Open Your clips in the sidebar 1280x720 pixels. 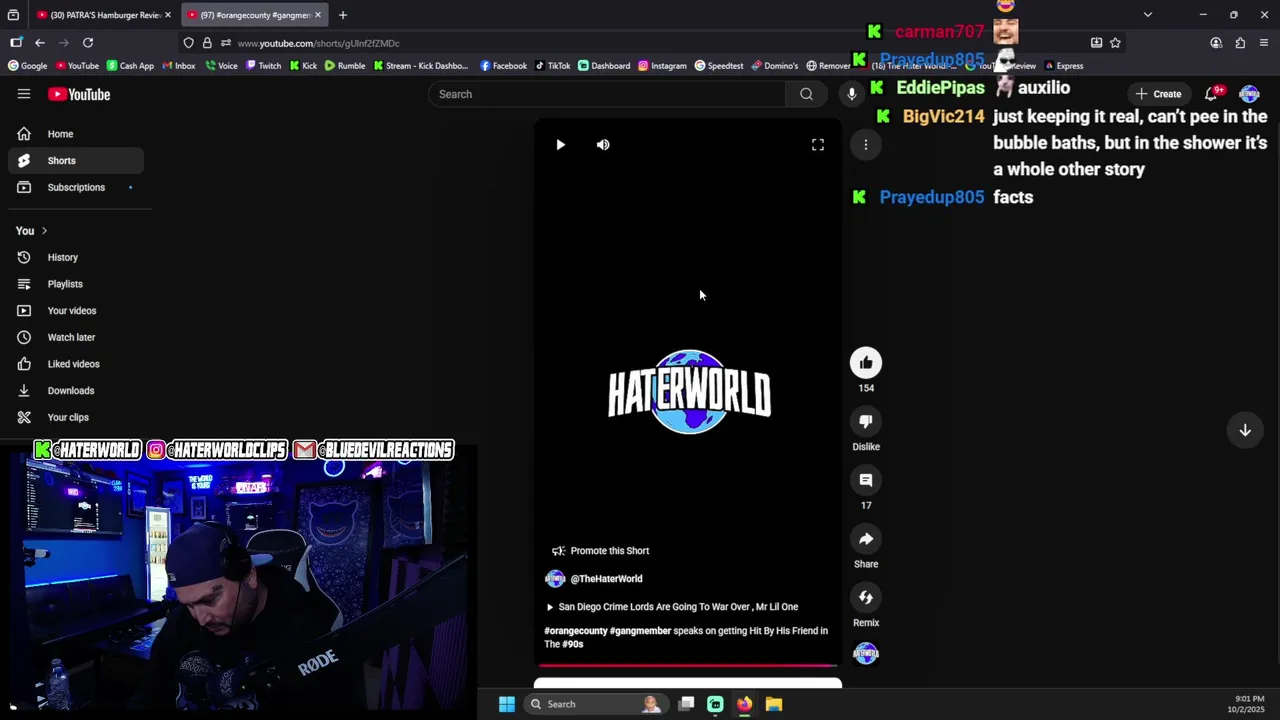tap(75, 417)
